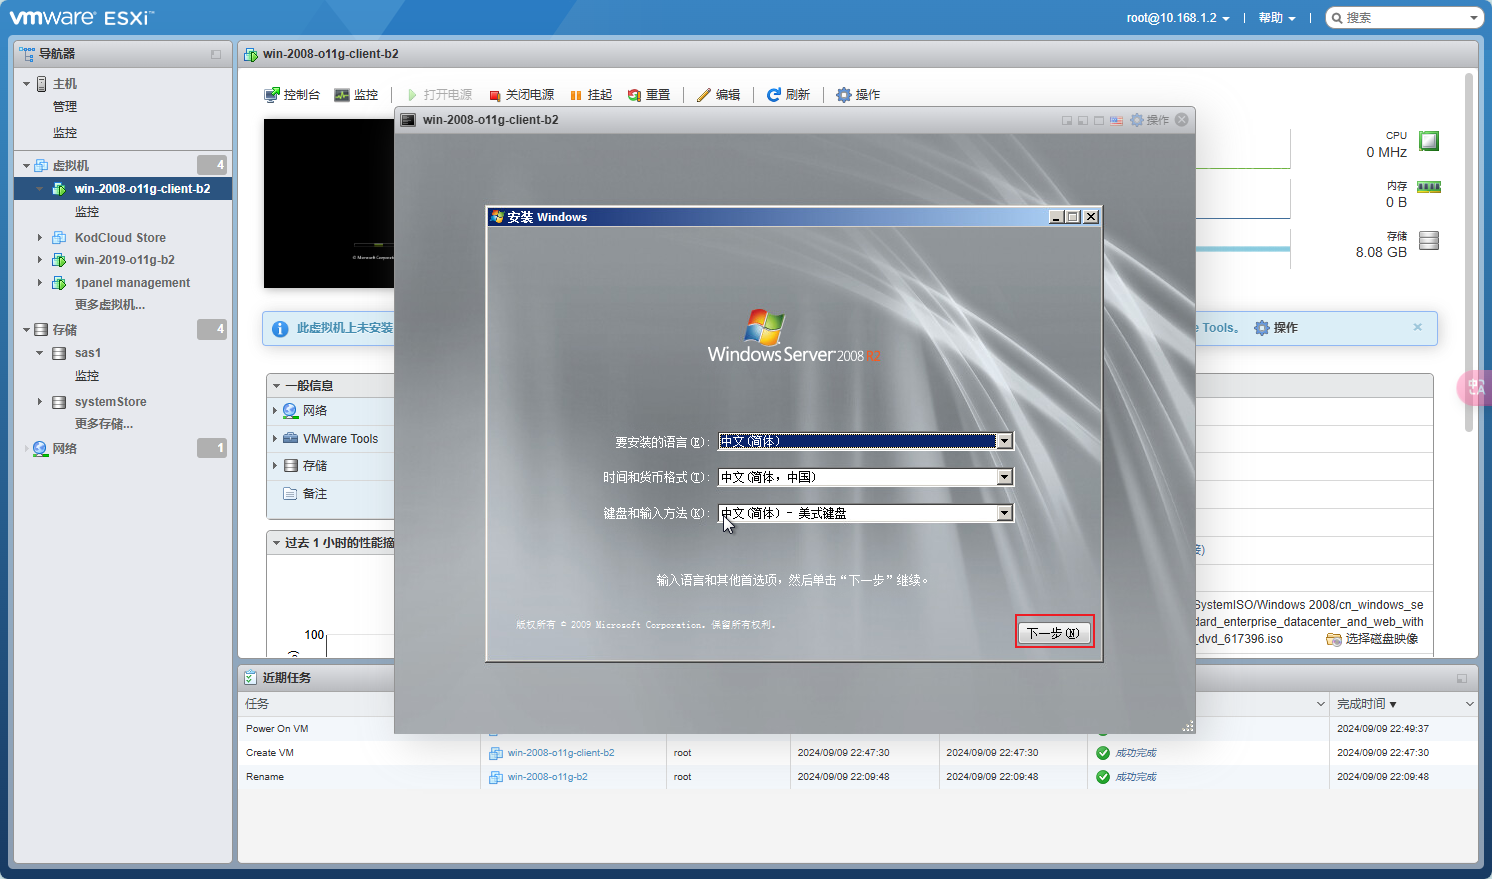Click the 监控 monitor button in the VM toolbar
Screen dimensions: 1492x879
356,95
